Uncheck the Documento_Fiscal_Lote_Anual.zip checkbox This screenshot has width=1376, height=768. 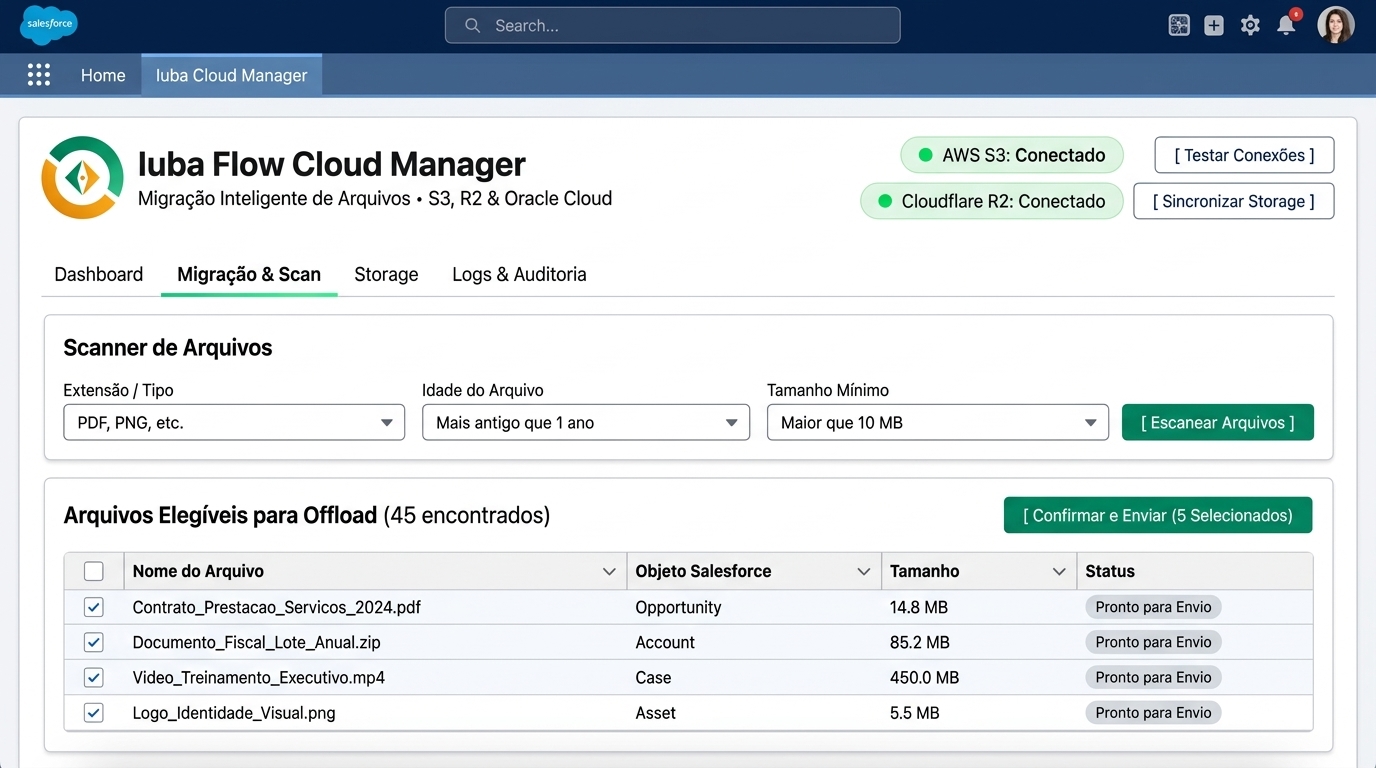[94, 642]
